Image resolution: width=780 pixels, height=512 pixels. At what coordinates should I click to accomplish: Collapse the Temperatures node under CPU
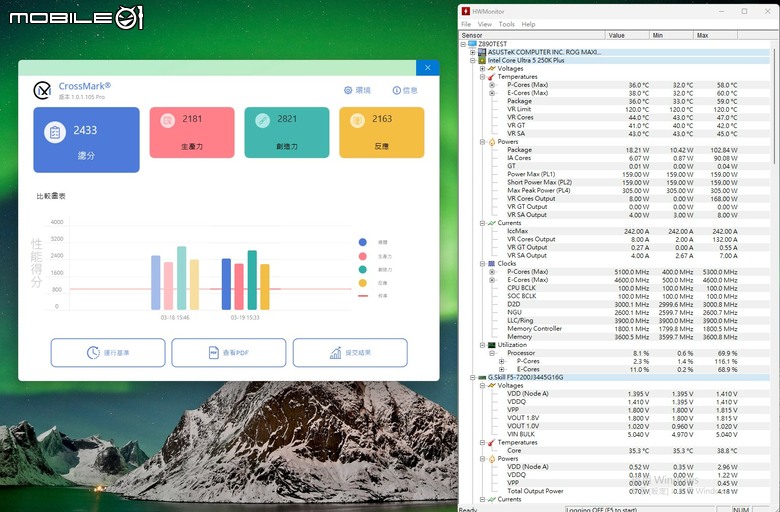(x=483, y=77)
